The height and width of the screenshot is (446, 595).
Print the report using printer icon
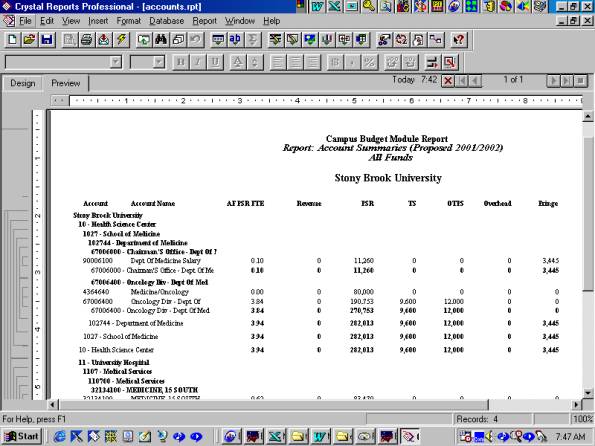tap(87, 39)
